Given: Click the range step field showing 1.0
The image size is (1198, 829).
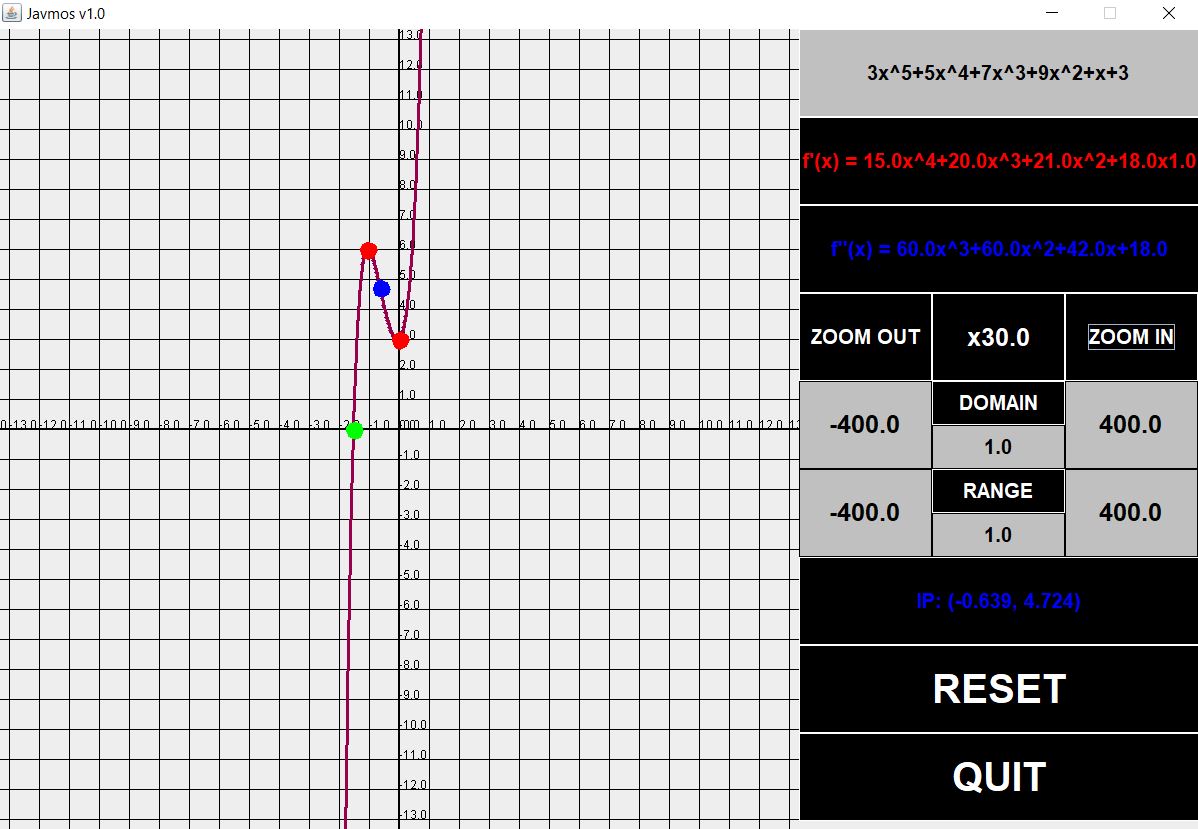Looking at the screenshot, I should pyautogui.click(x=998, y=535).
